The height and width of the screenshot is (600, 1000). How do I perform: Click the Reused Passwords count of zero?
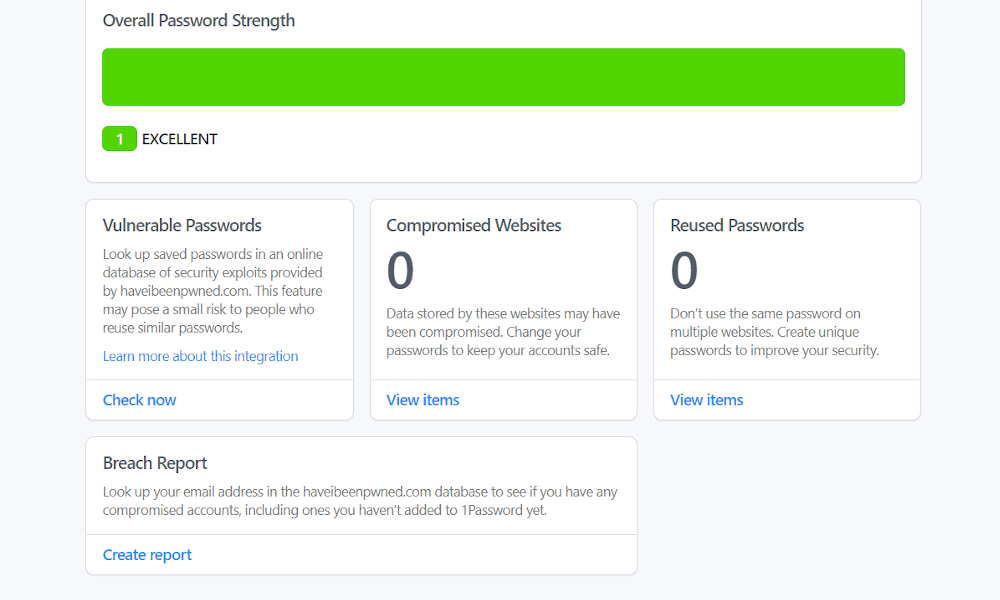(x=684, y=270)
